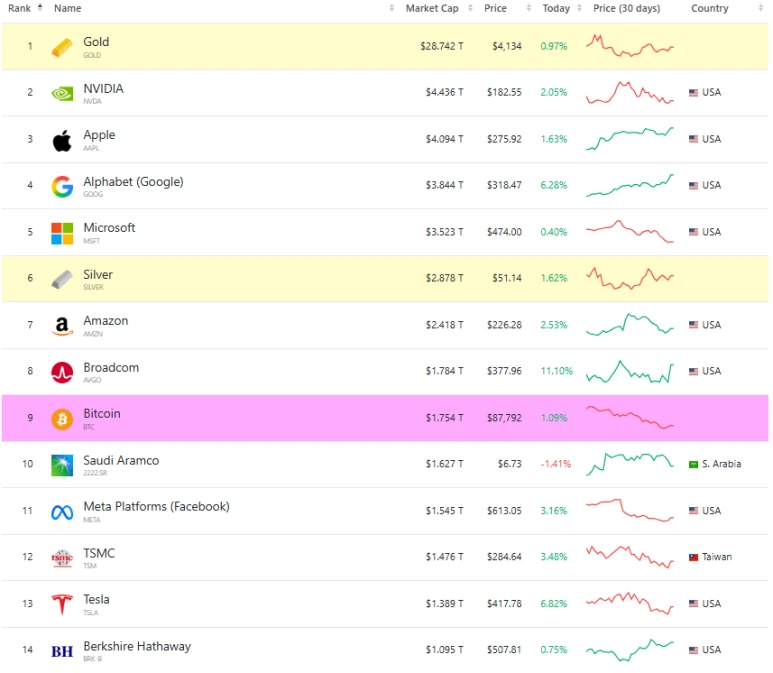Click the Berkshire Hathaway BH logo
This screenshot has width=773, height=673.
(62, 651)
